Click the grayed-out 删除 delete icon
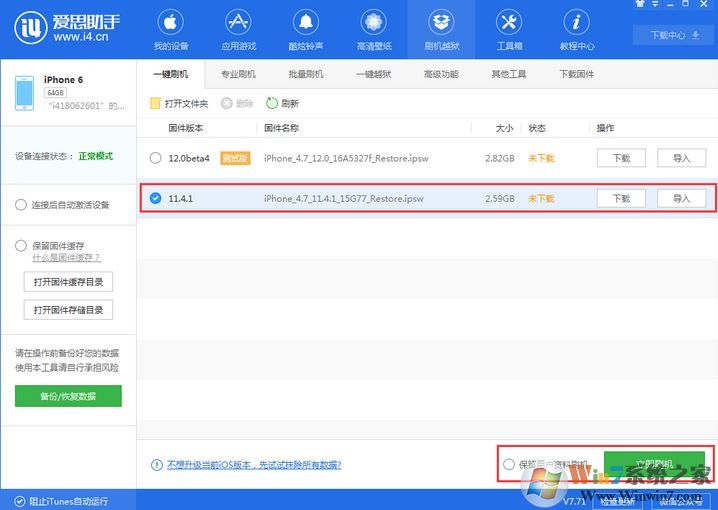Viewport: 718px width, 510px height. pos(226,103)
